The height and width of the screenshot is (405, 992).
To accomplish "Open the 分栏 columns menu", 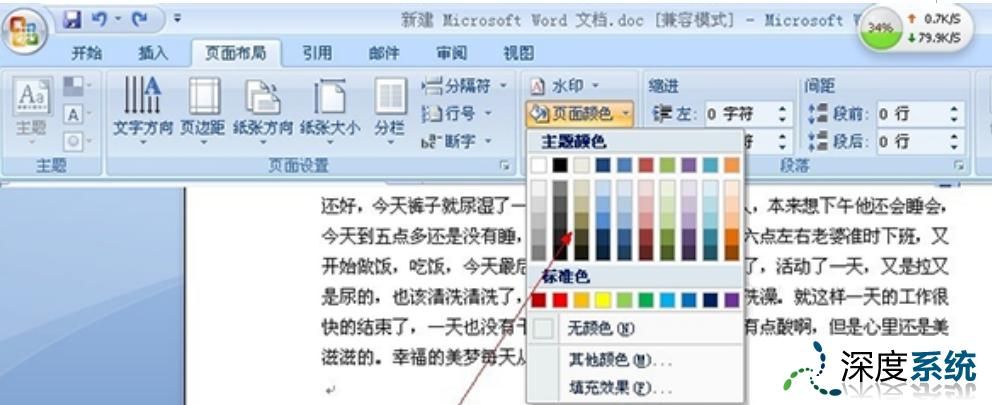I will [x=390, y=112].
